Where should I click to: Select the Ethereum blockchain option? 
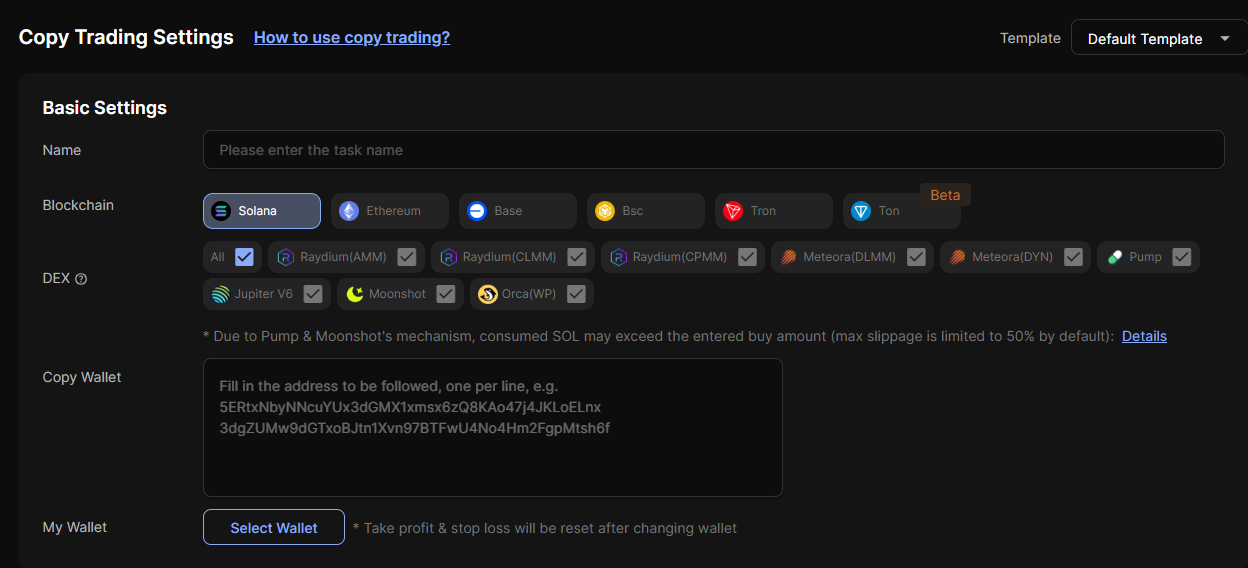[x=390, y=211]
